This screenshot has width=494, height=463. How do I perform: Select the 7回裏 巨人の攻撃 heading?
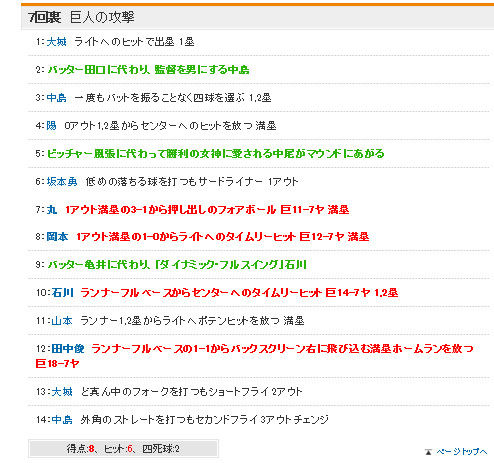click(81, 17)
